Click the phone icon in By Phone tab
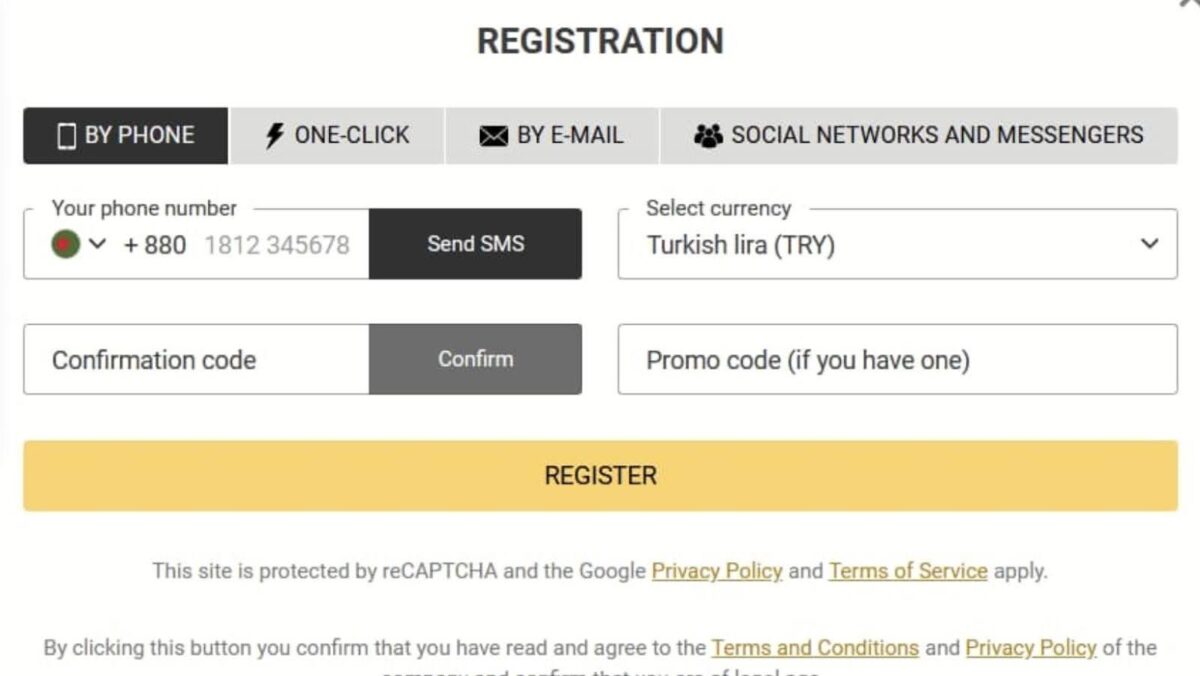This screenshot has width=1200, height=676. pos(67,136)
